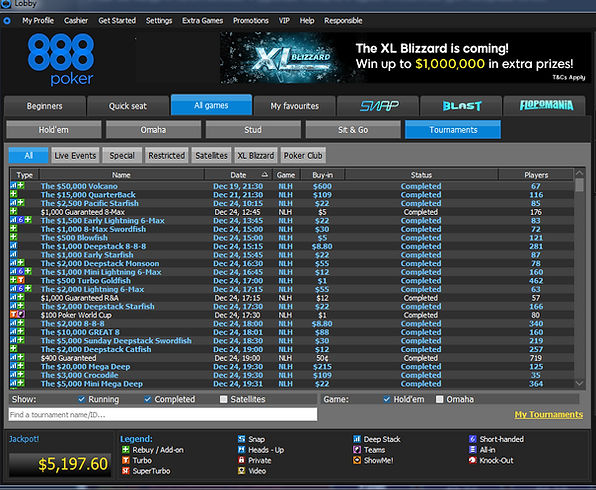This screenshot has height=490, width=596.
Task: Click the XL Blizzard promo banner
Action: pyautogui.click(x=405, y=58)
